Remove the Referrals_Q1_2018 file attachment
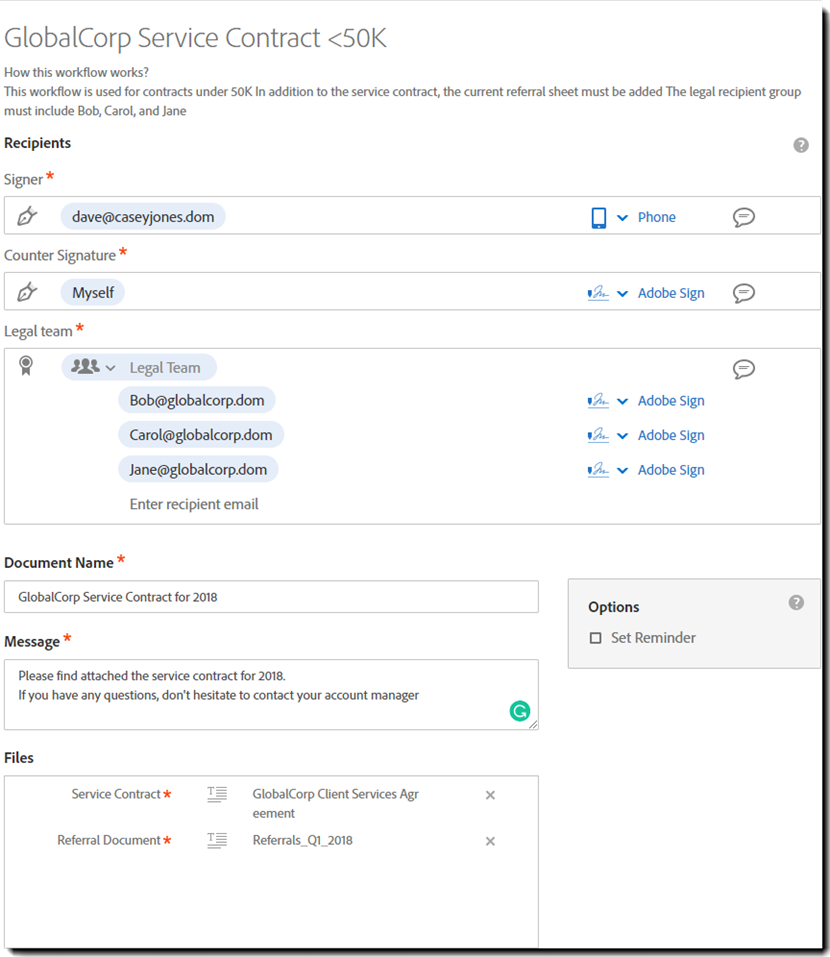The height and width of the screenshot is (957, 830). (490, 841)
